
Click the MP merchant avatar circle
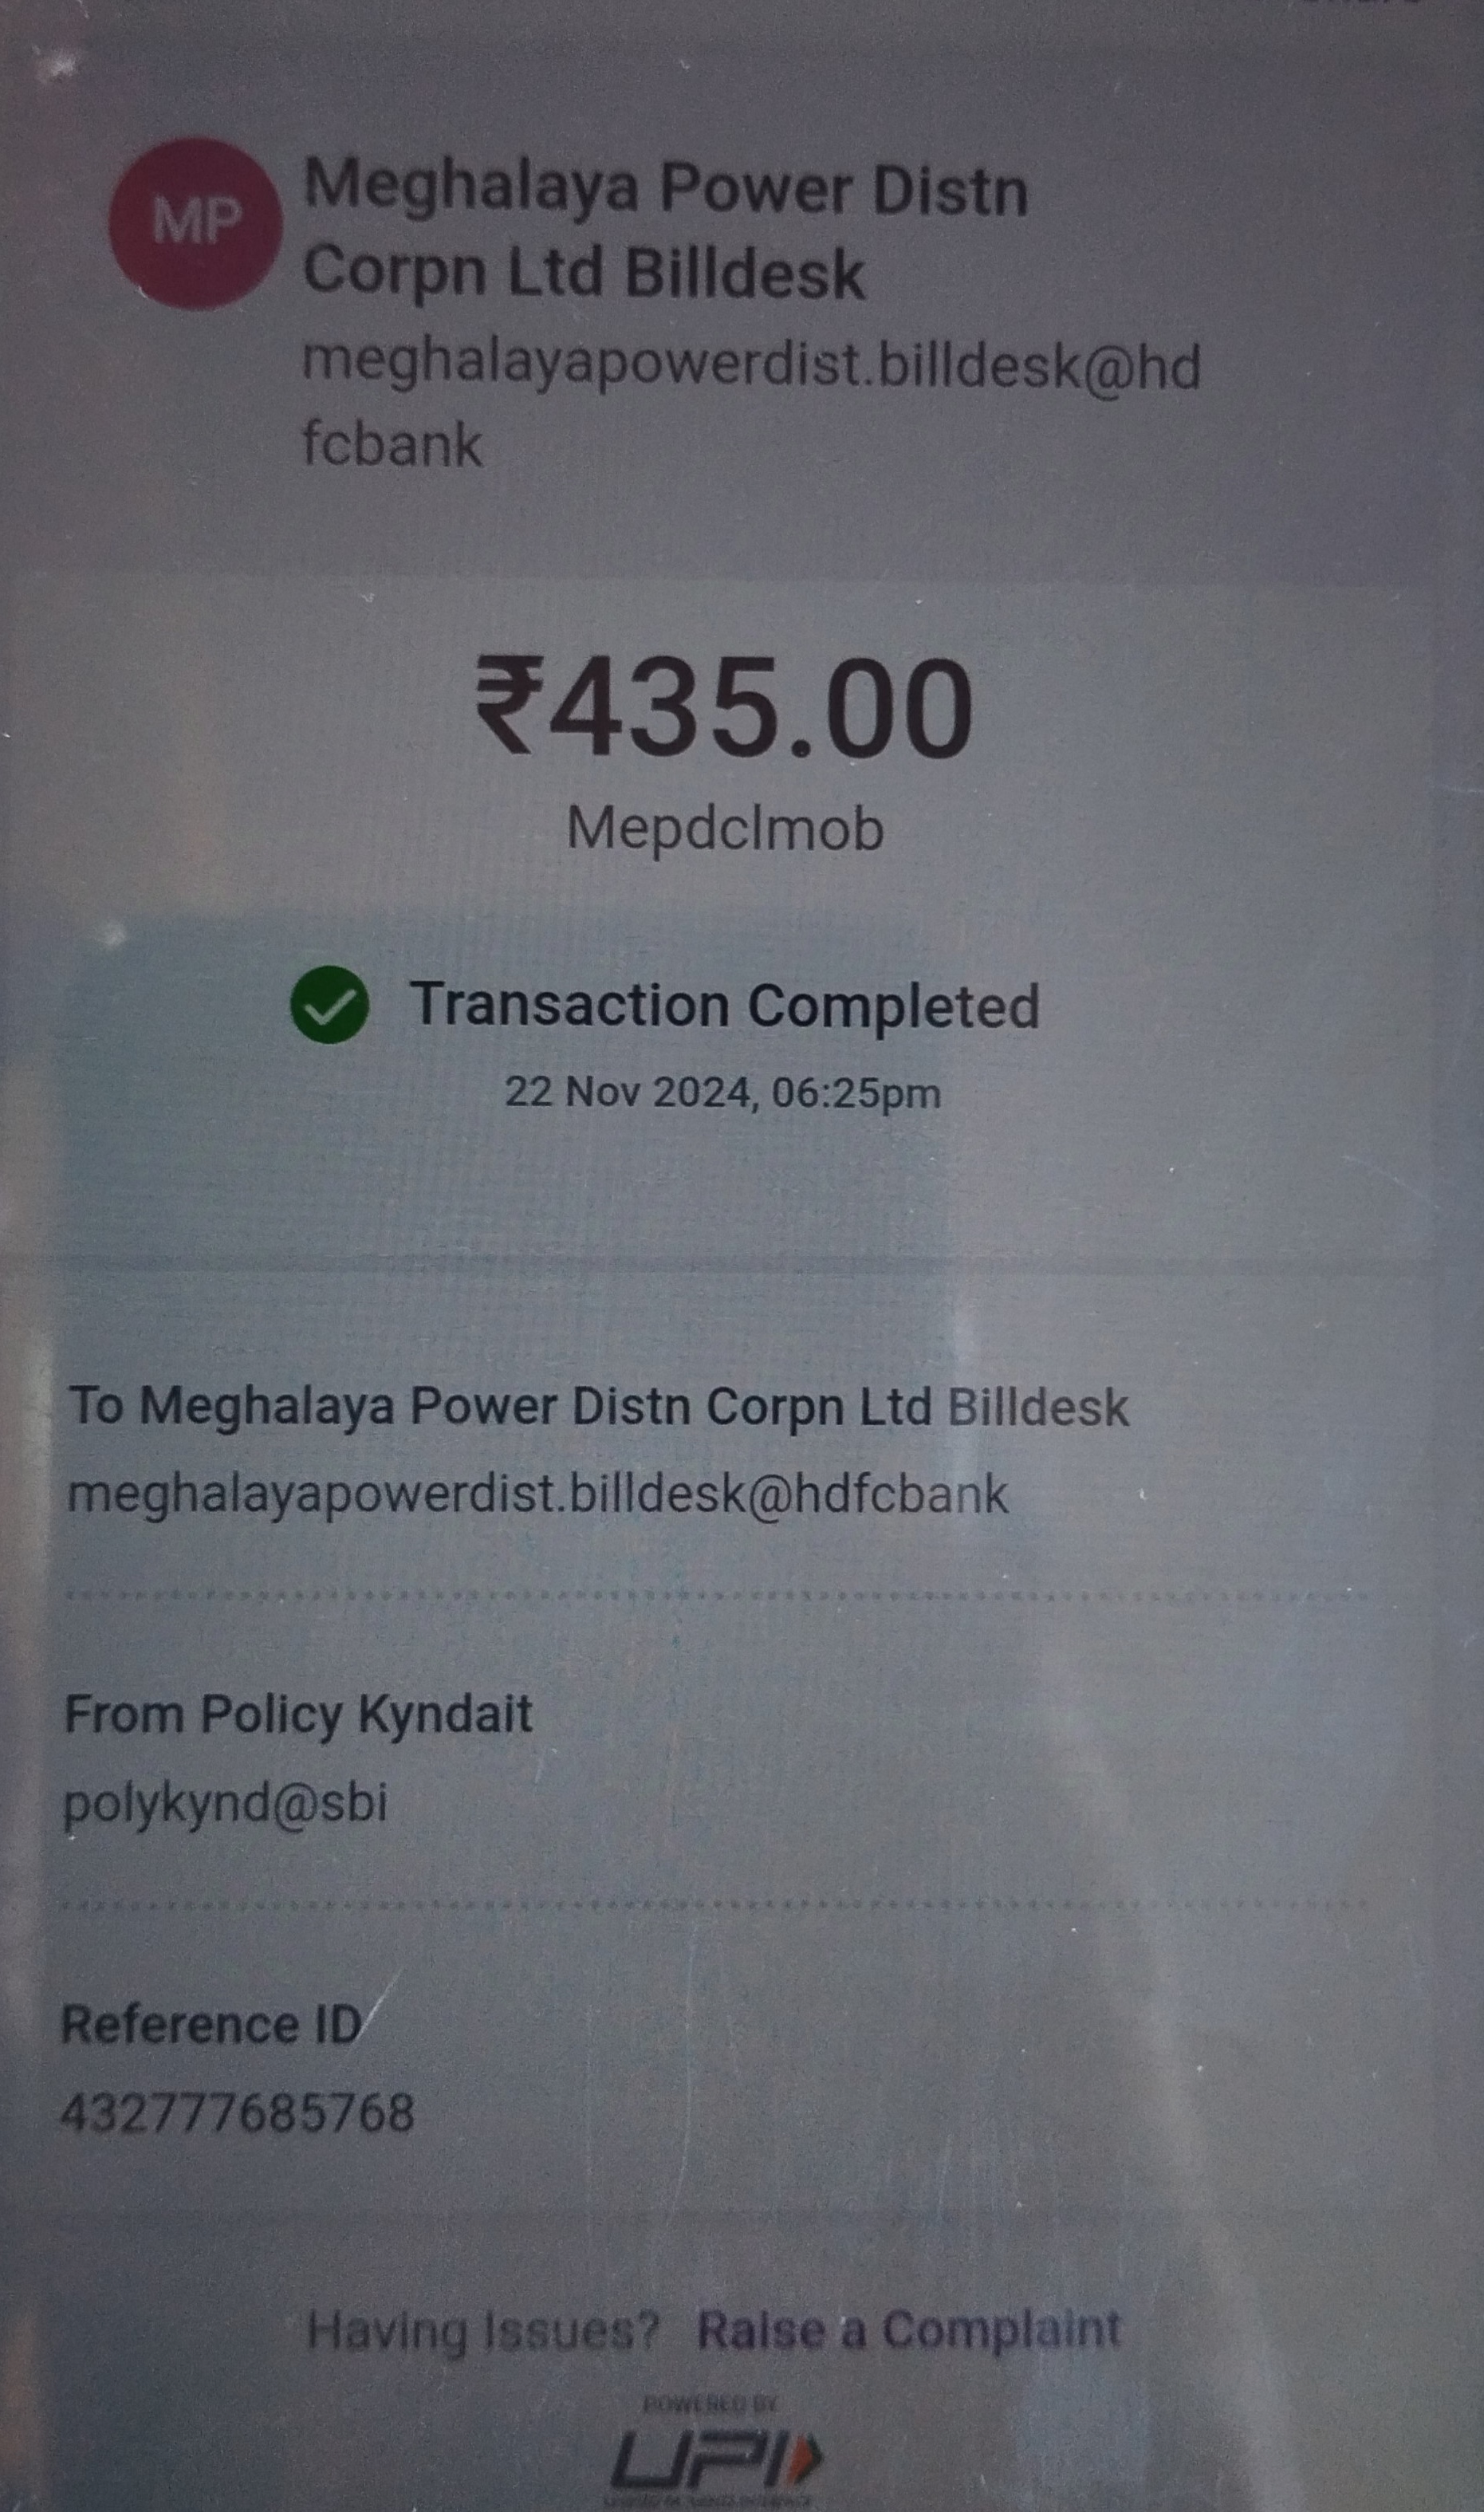pyautogui.click(x=195, y=223)
